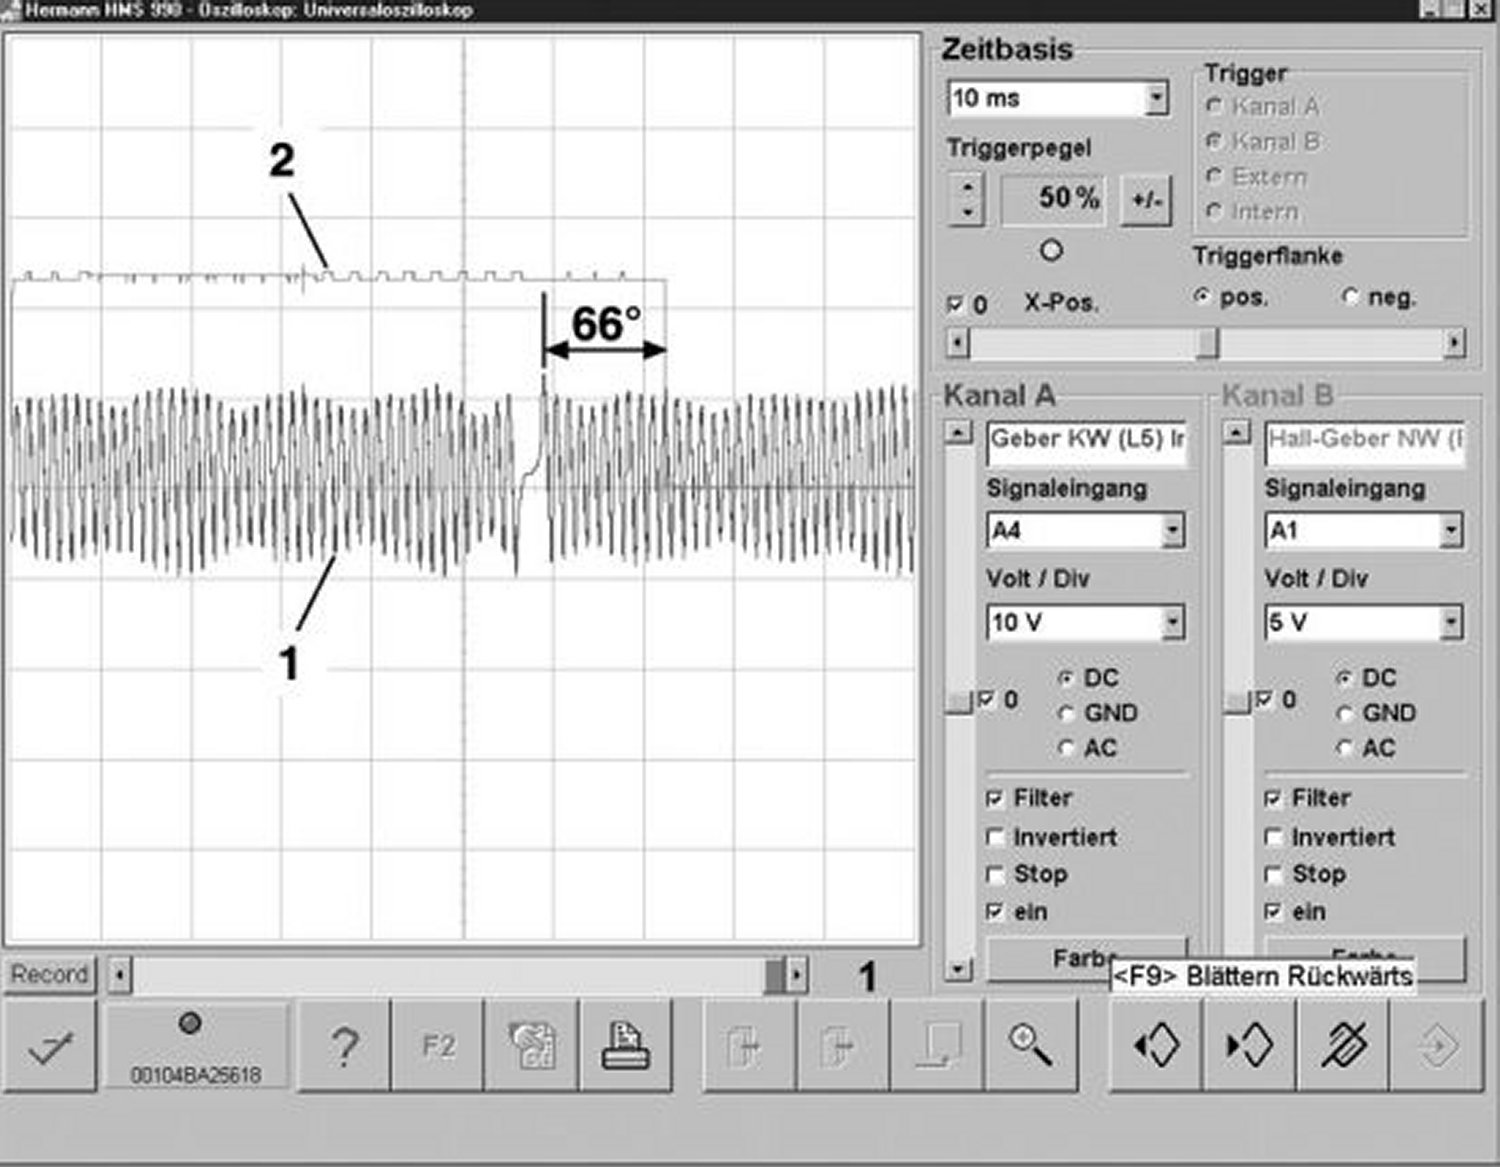Choose neg. Triggerflanke option
The width and height of the screenshot is (1500, 1167).
pyautogui.click(x=1352, y=297)
